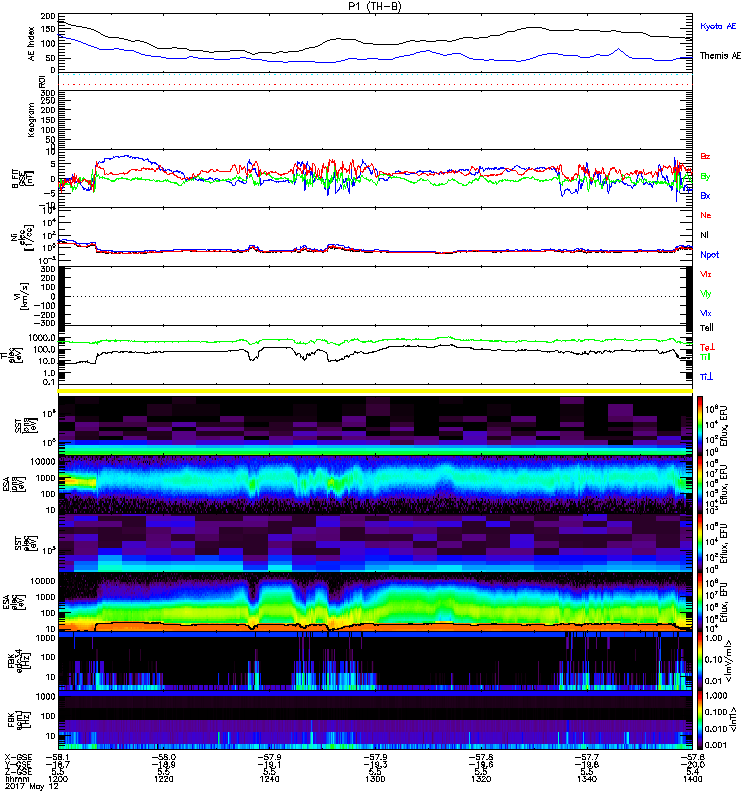Viewport: 750px width, 800px height.
Task: Select the red "Ne" legend label
Action: pyautogui.click(x=706, y=215)
